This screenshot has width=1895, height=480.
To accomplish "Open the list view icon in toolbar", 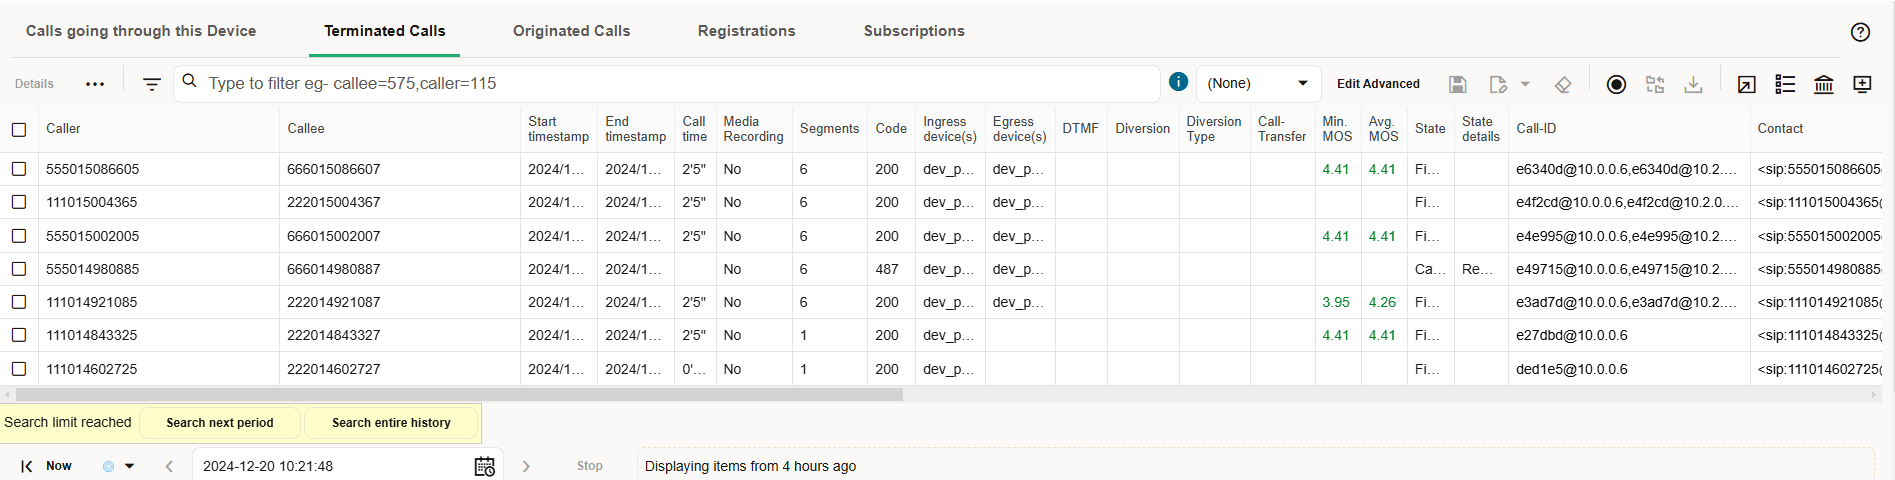I will tap(1785, 84).
